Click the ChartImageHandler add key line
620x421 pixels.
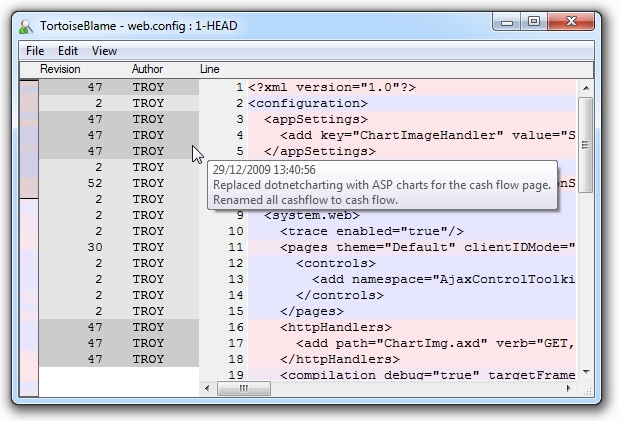pos(428,135)
